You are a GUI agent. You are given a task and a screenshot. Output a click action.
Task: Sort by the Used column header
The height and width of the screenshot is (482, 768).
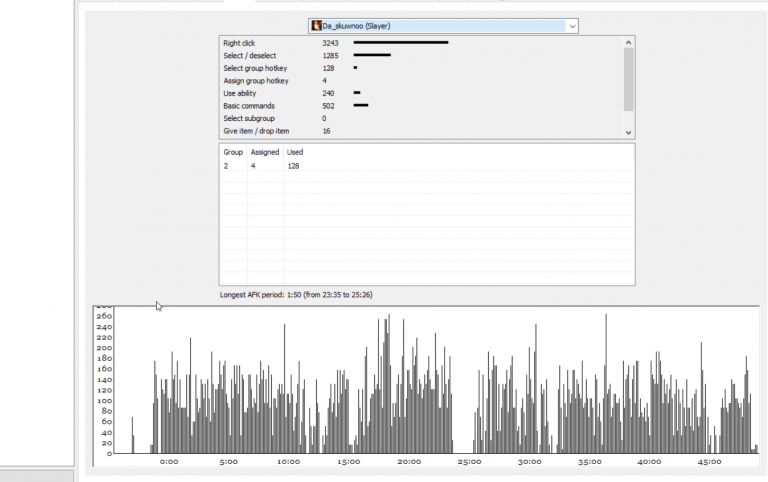point(295,152)
